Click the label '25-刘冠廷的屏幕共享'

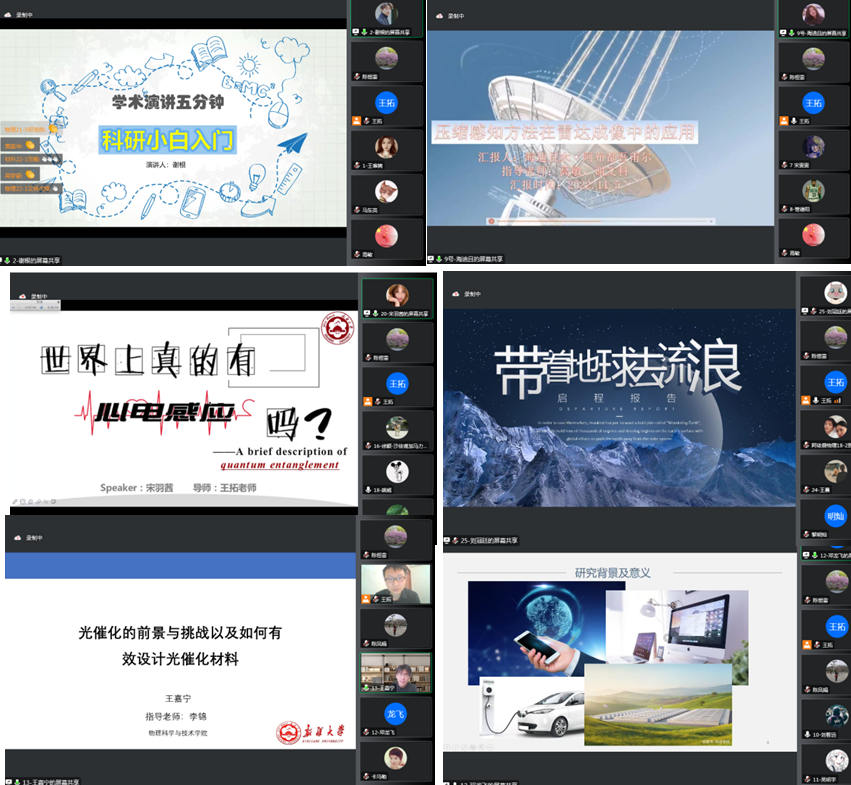tap(490, 540)
